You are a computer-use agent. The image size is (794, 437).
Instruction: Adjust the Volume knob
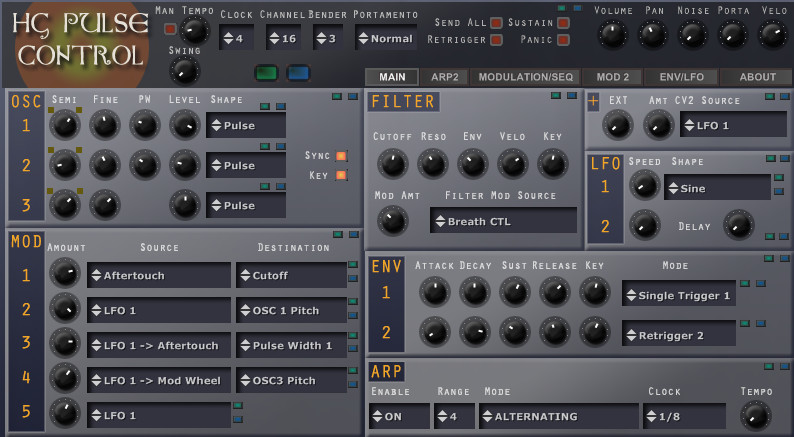click(x=613, y=34)
